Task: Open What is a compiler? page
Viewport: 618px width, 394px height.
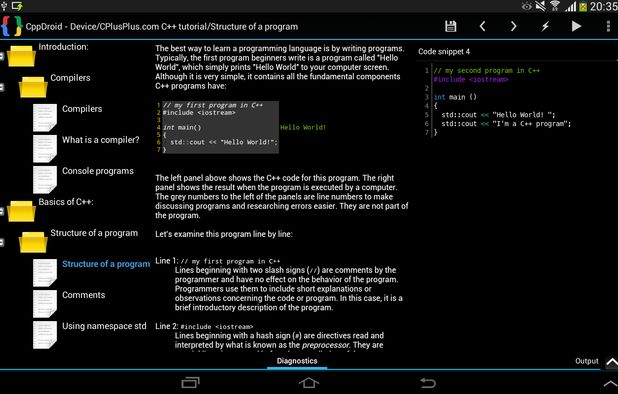Action: click(101, 140)
